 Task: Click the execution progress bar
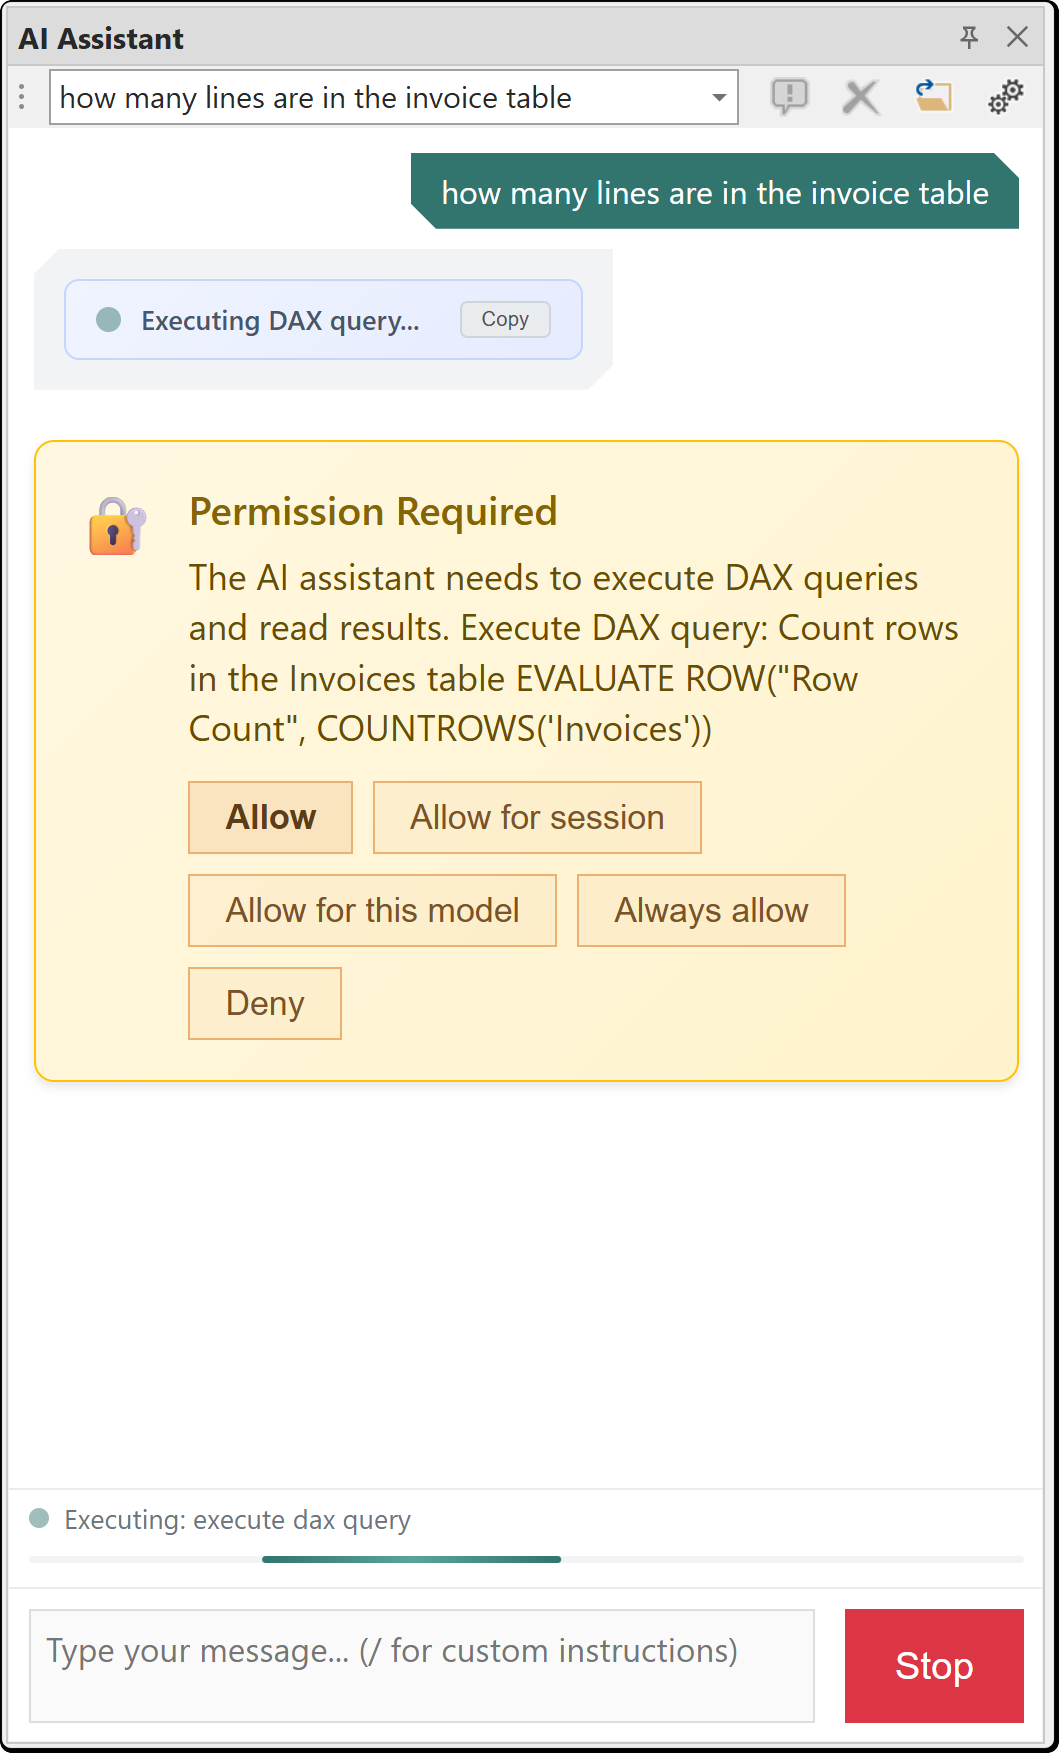(411, 1559)
